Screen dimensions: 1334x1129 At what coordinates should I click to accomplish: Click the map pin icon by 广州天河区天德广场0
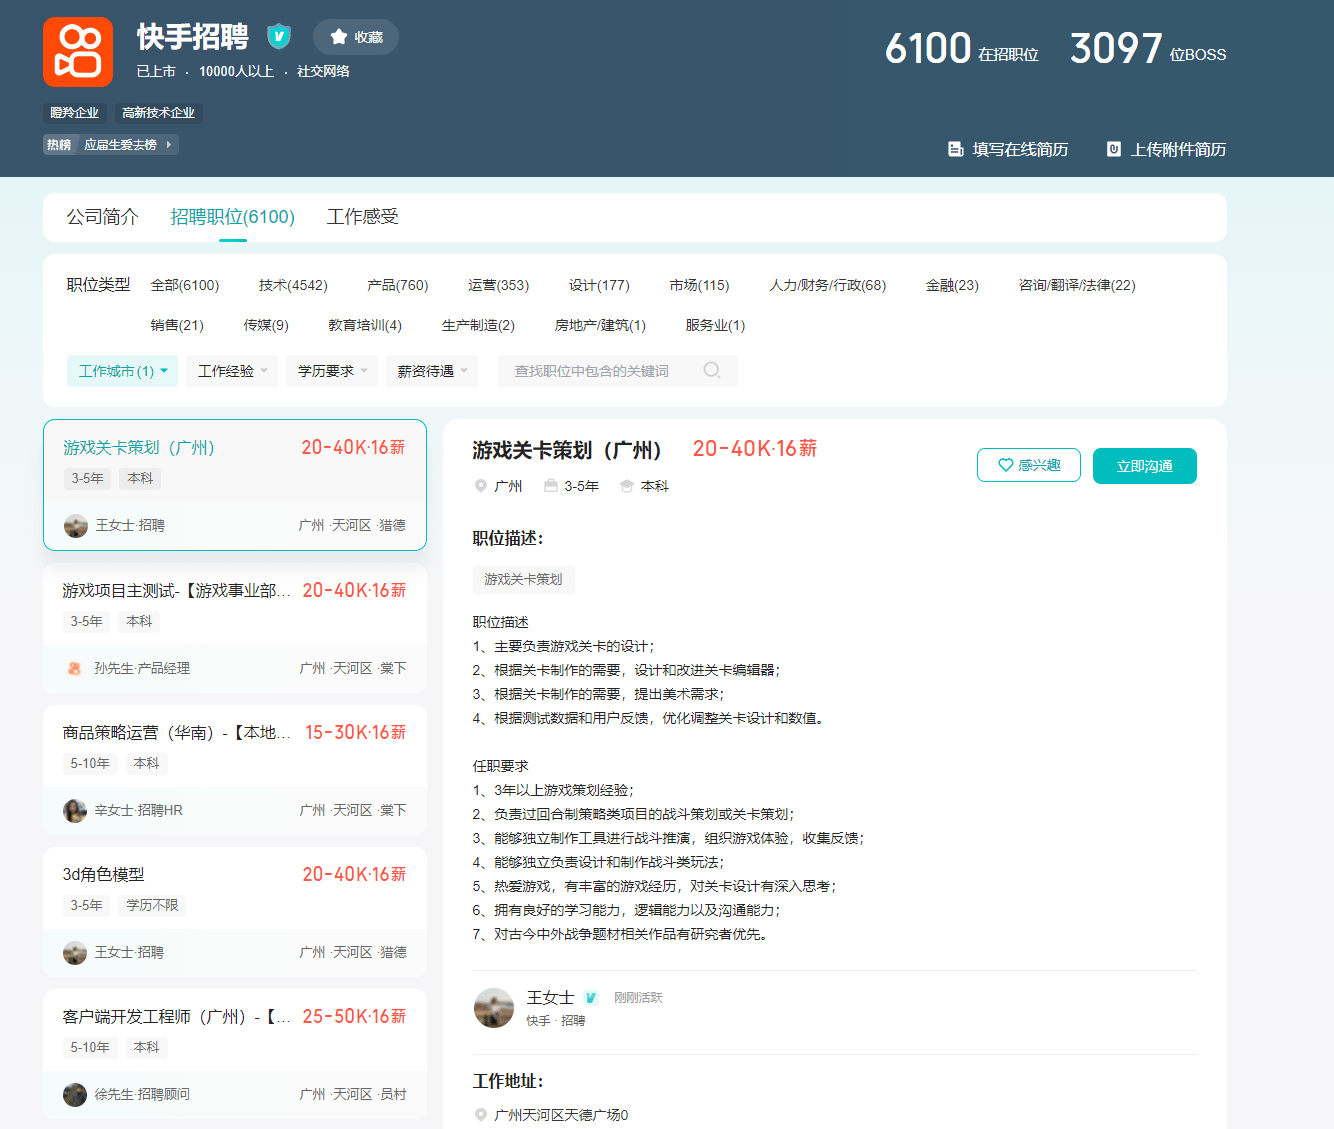pos(481,1115)
